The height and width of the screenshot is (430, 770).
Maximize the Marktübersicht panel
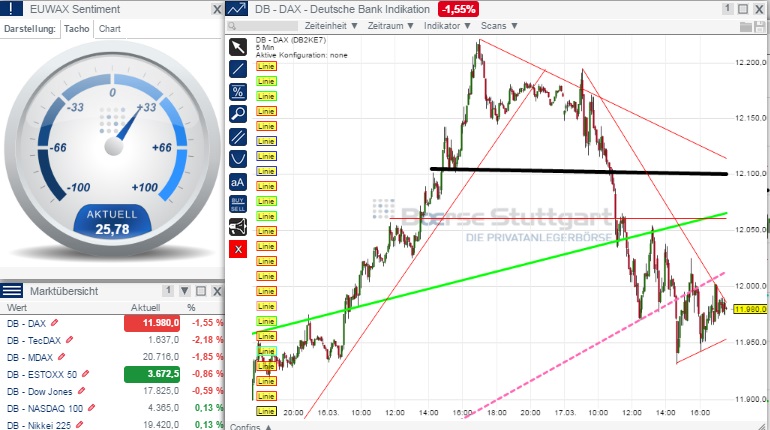click(201, 291)
